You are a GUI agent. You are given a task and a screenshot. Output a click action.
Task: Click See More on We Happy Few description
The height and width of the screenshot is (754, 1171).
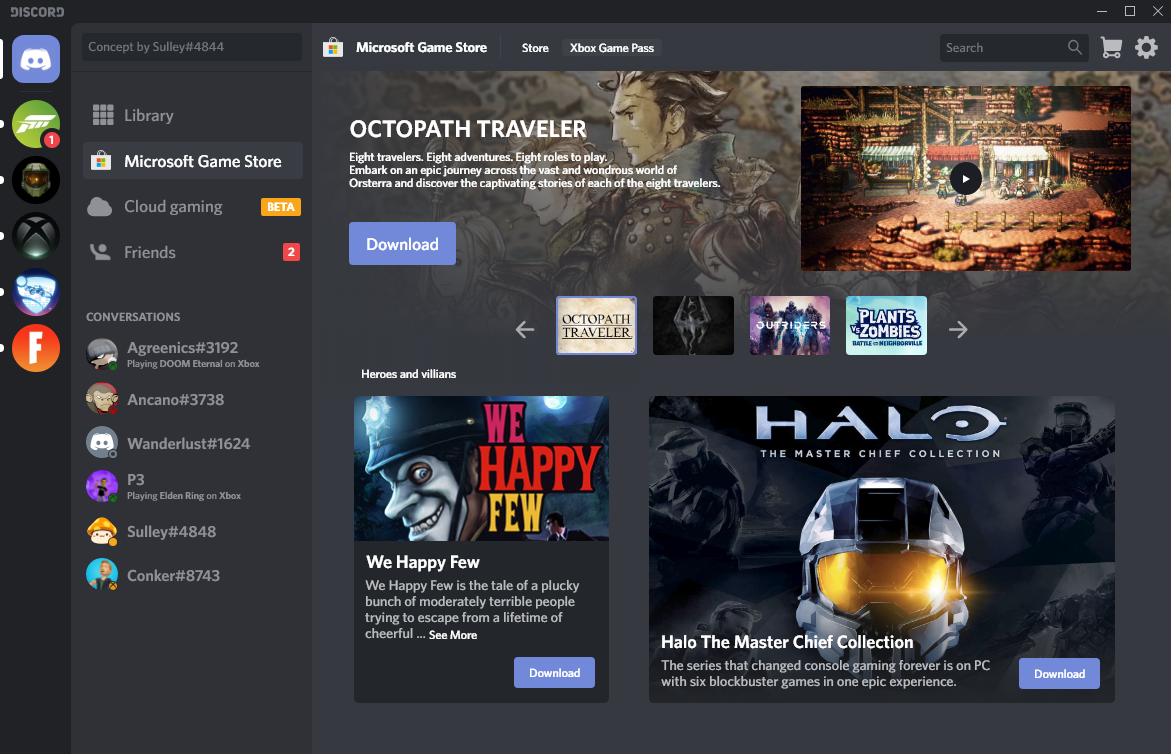[452, 634]
